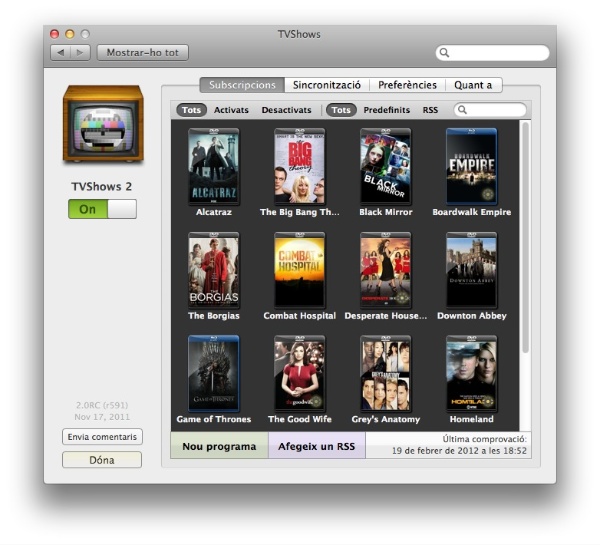This screenshot has width=600, height=545.
Task: Minimize the TVShows window
Action: (x=70, y=34)
